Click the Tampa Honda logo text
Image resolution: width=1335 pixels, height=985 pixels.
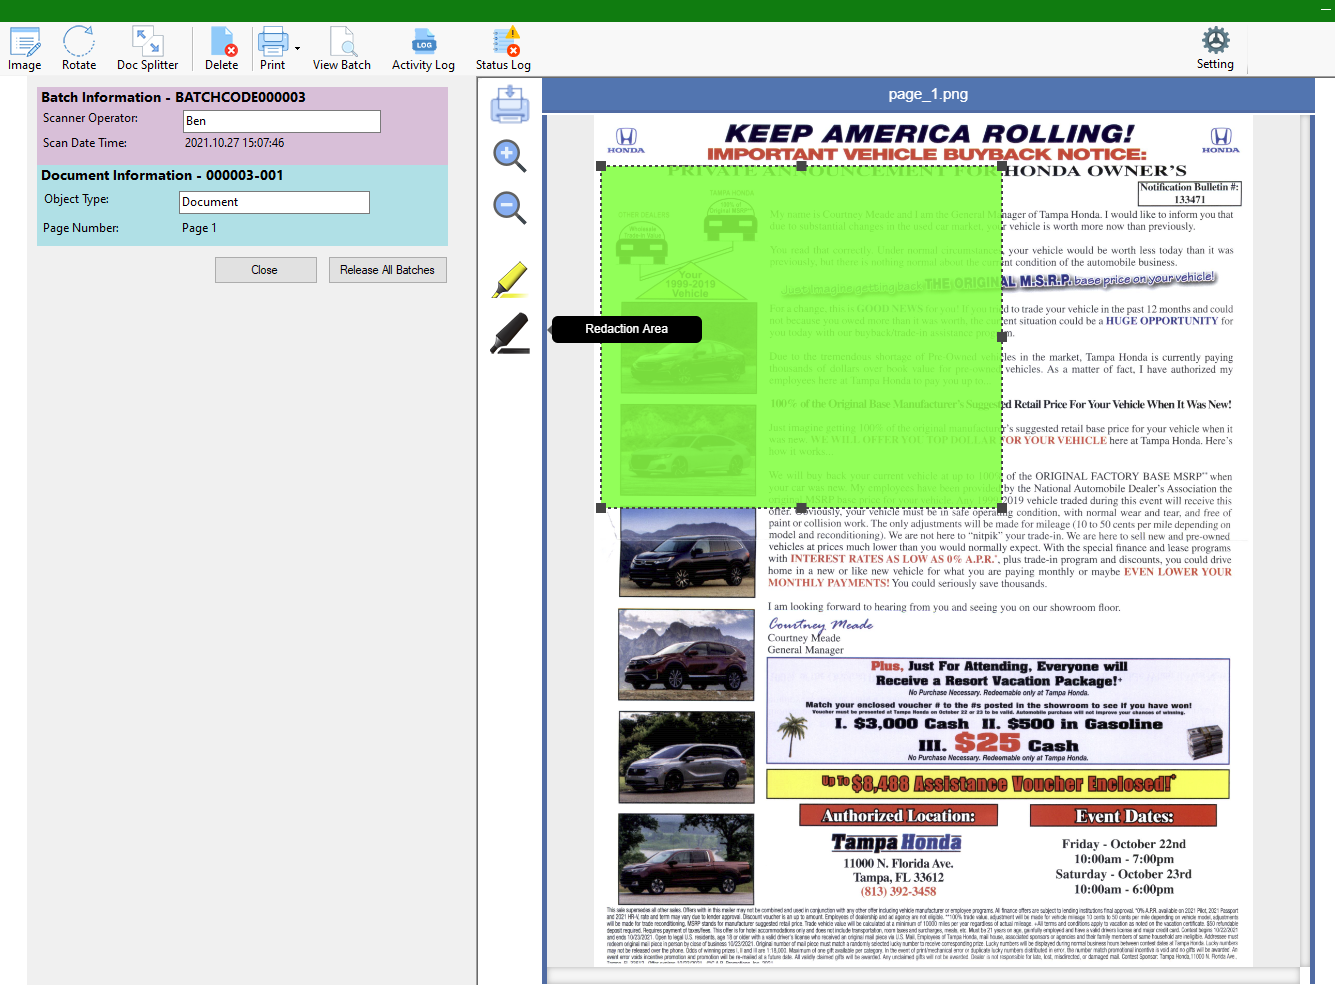(897, 843)
